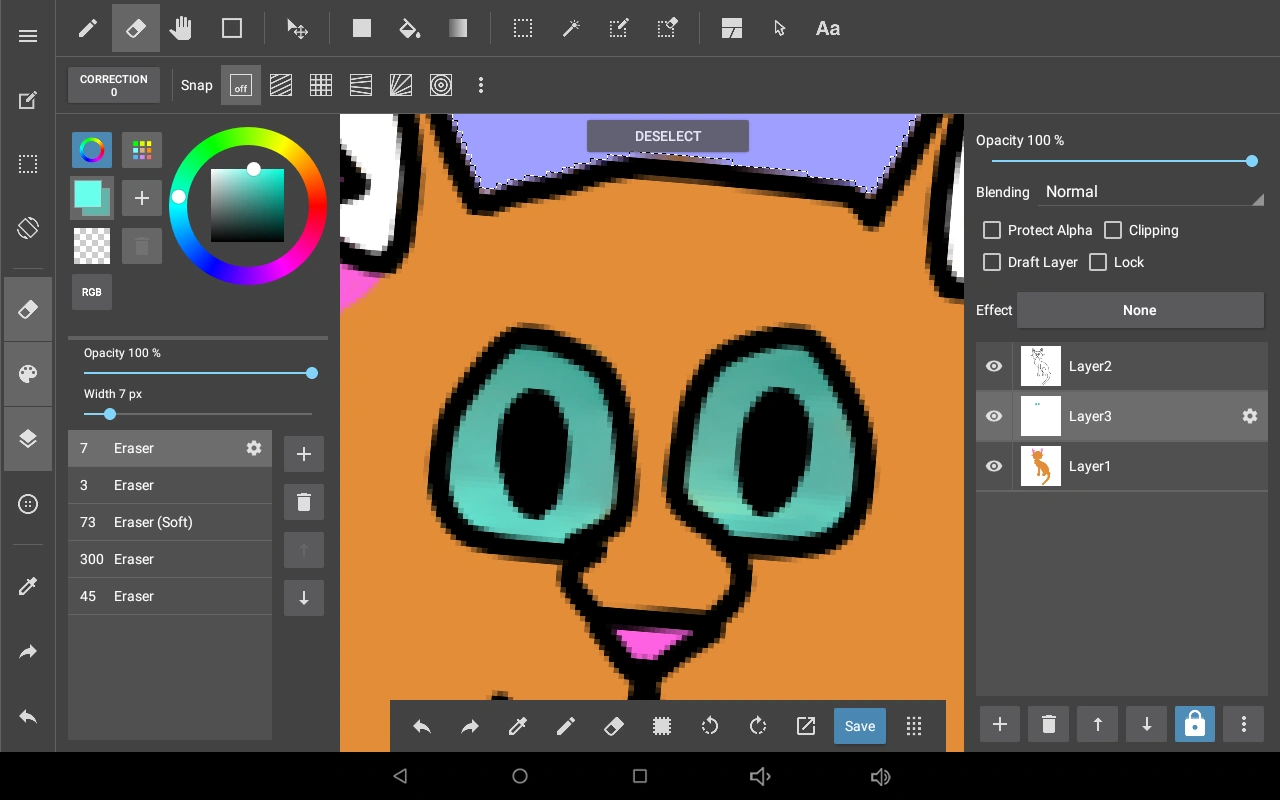Select the Layer1 thumbnail
This screenshot has height=800, width=1280.
point(1041,467)
